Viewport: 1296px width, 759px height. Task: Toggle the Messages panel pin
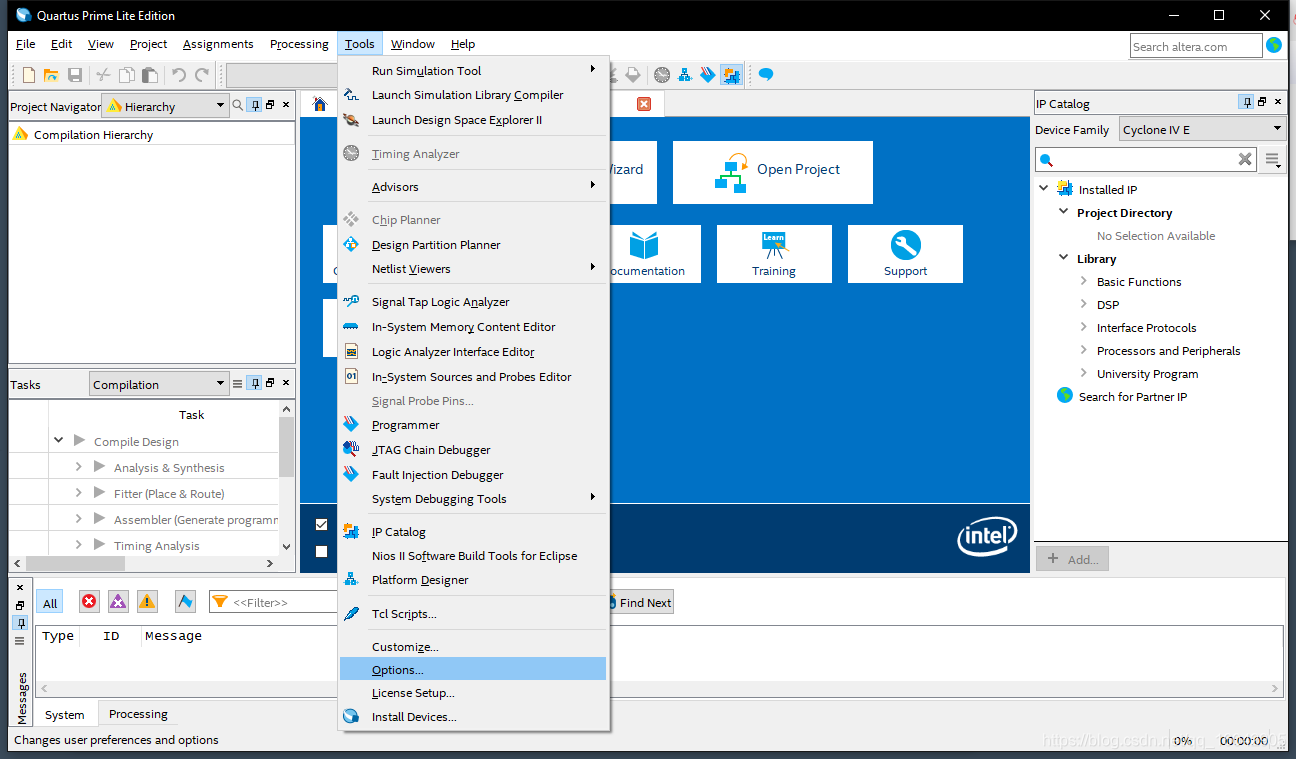point(20,623)
